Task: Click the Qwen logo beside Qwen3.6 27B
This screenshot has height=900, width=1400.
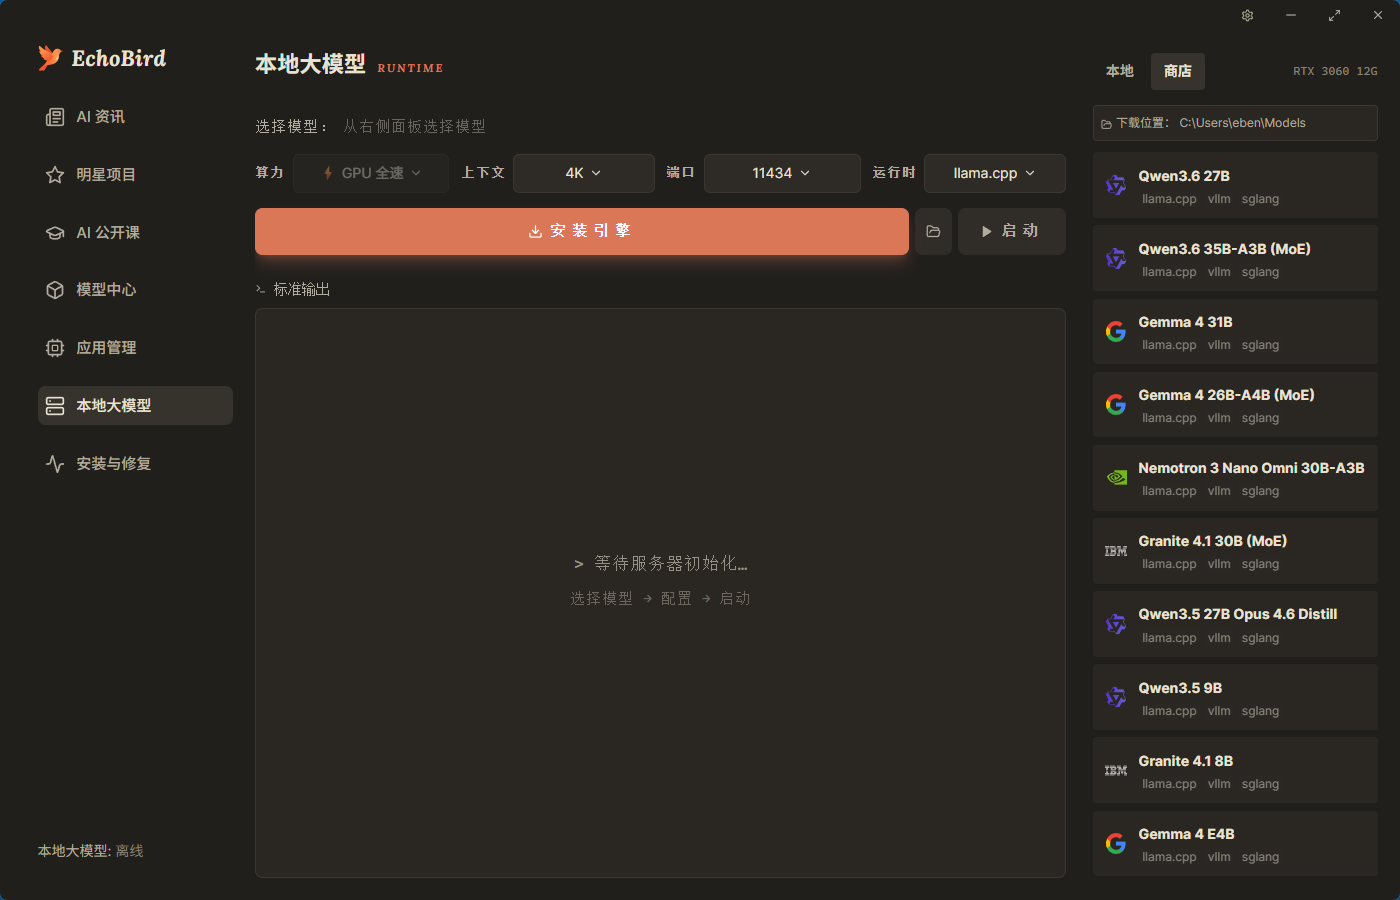Action: coord(1116,185)
